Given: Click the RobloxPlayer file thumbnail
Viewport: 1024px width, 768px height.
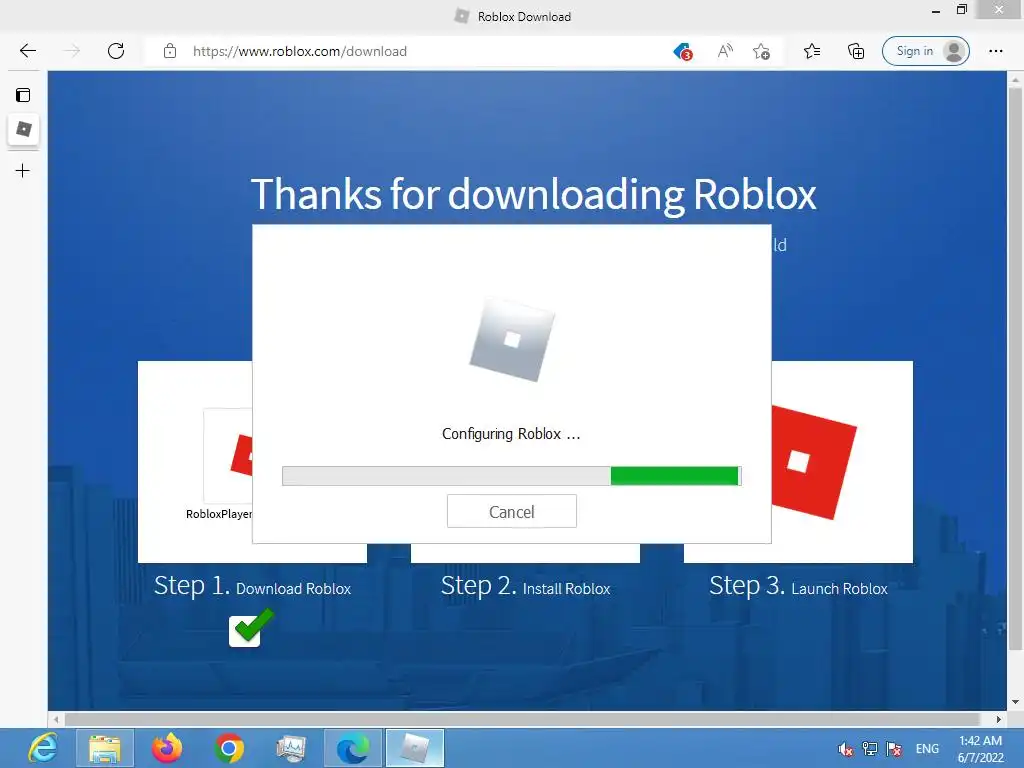Looking at the screenshot, I should click(x=228, y=456).
